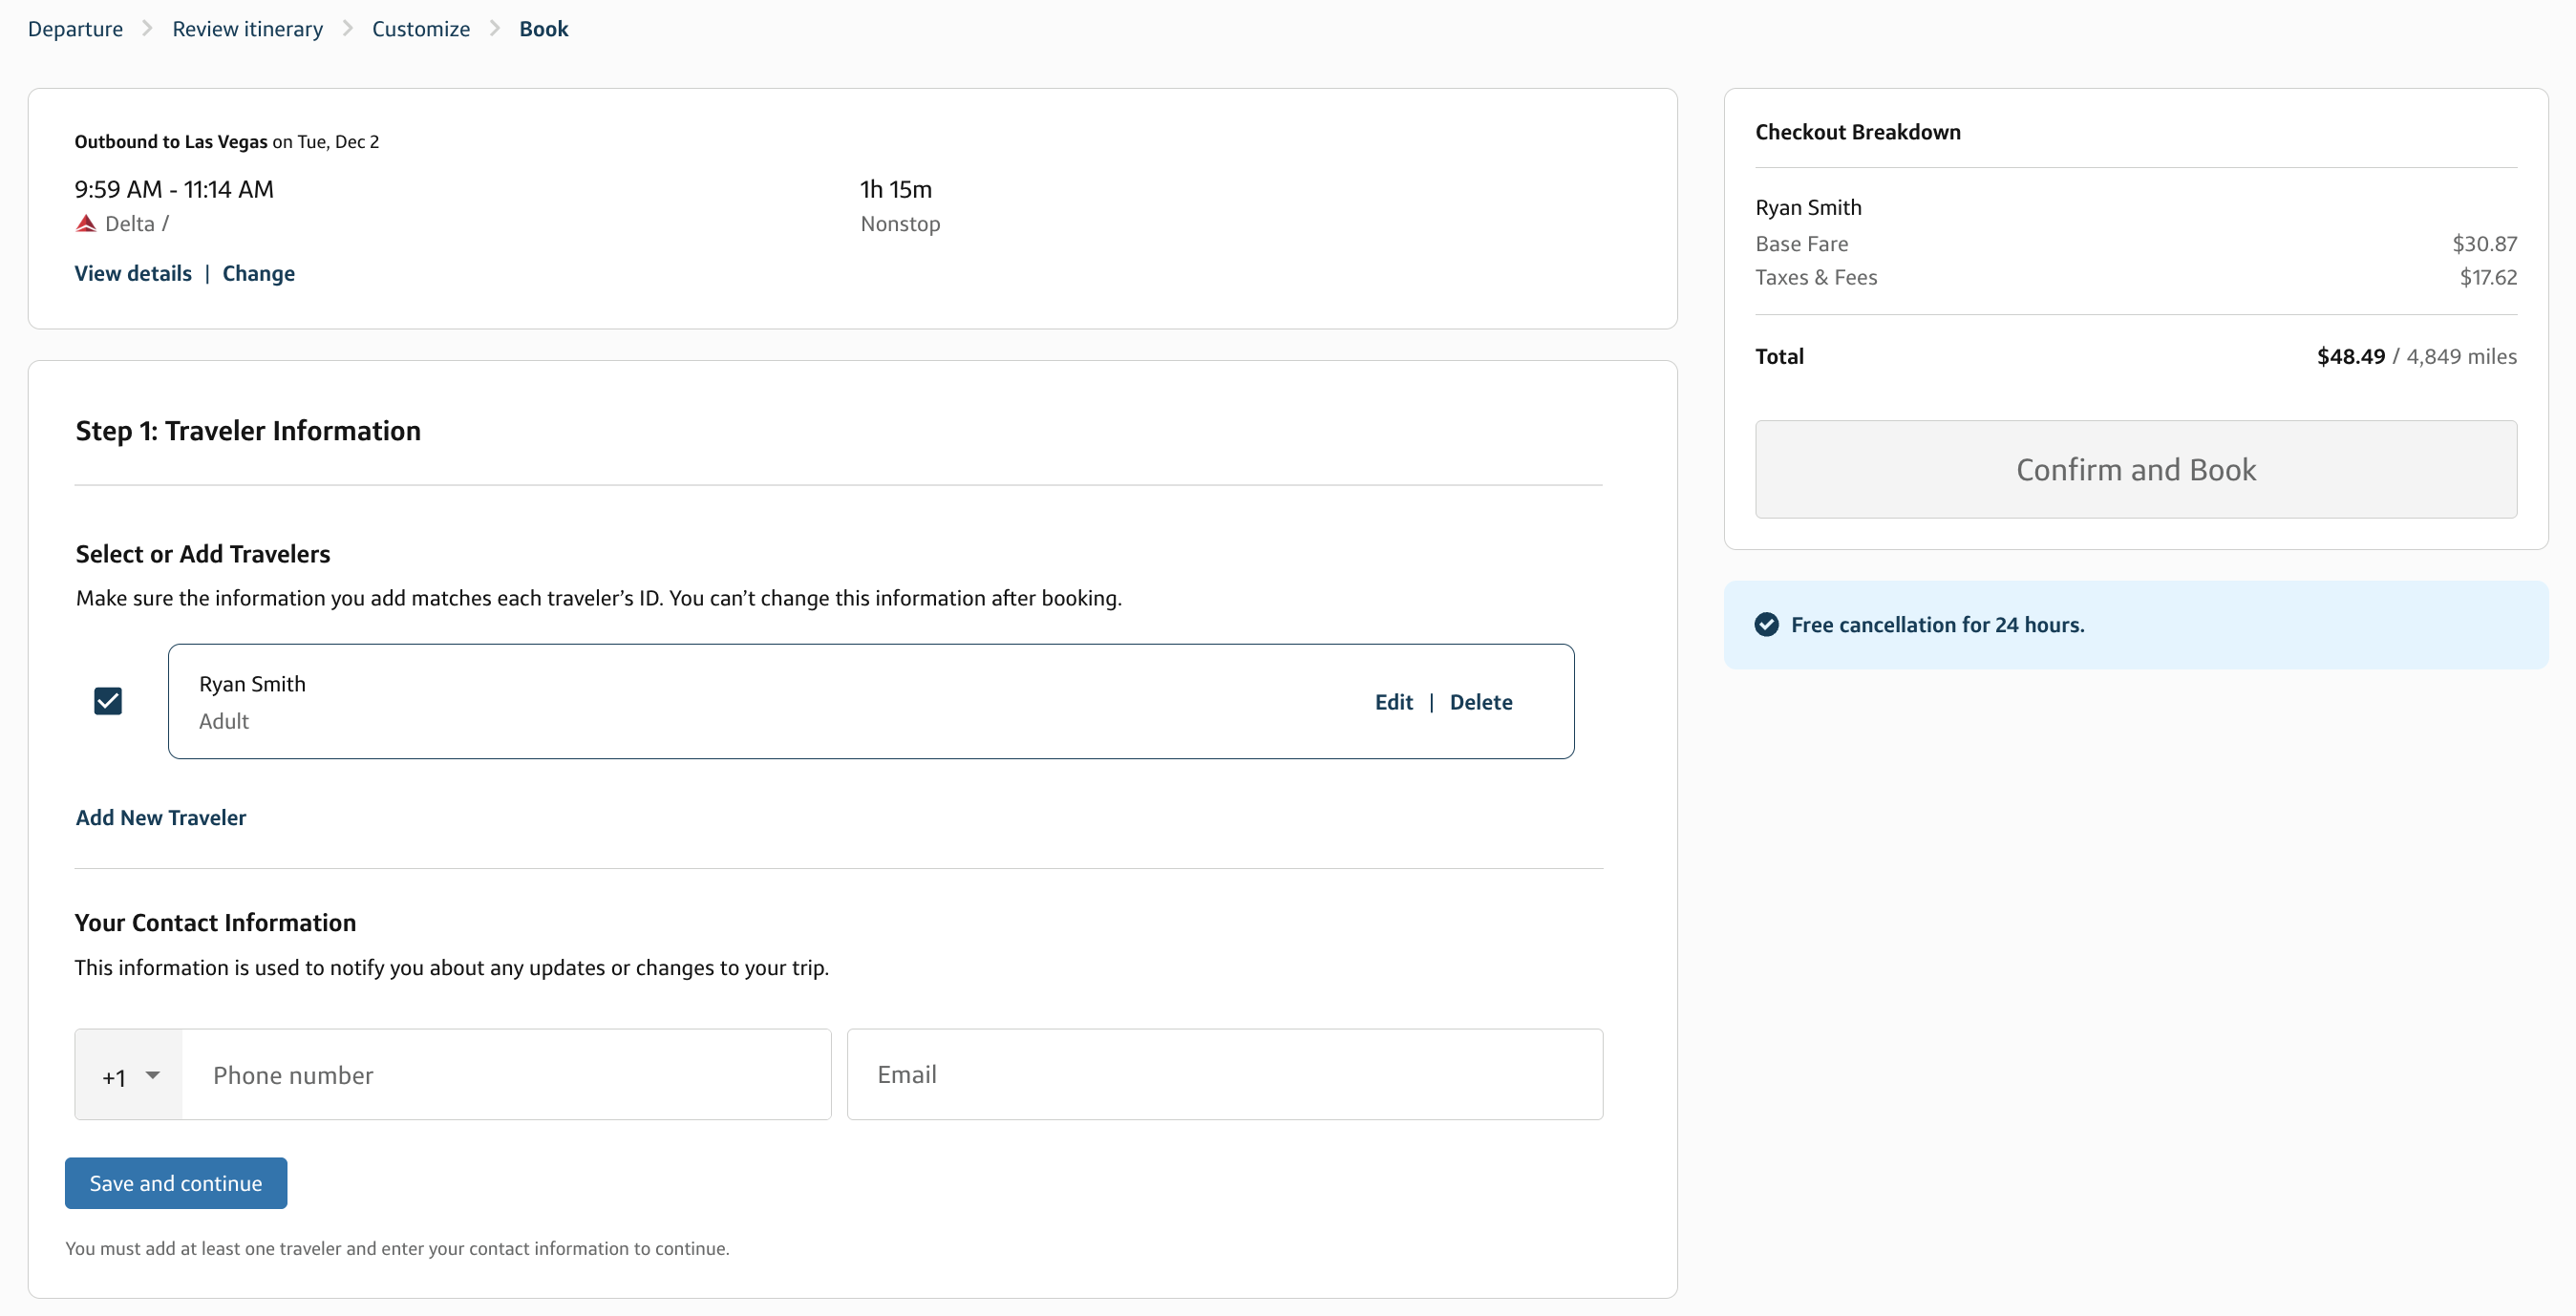Click Confirm and Book button
The width and height of the screenshot is (2576, 1316).
[x=2135, y=469]
